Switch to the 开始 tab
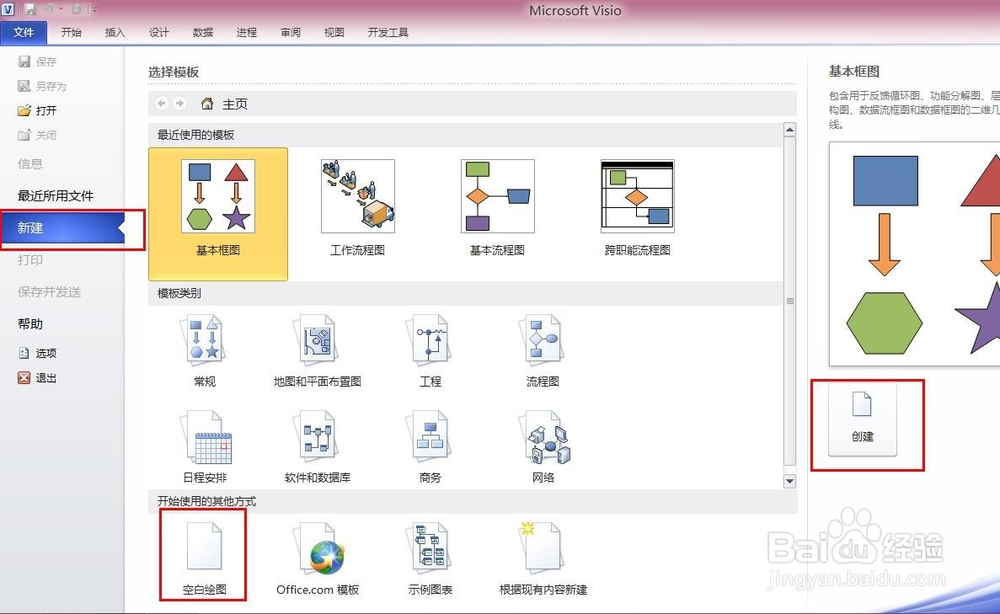 [x=71, y=33]
